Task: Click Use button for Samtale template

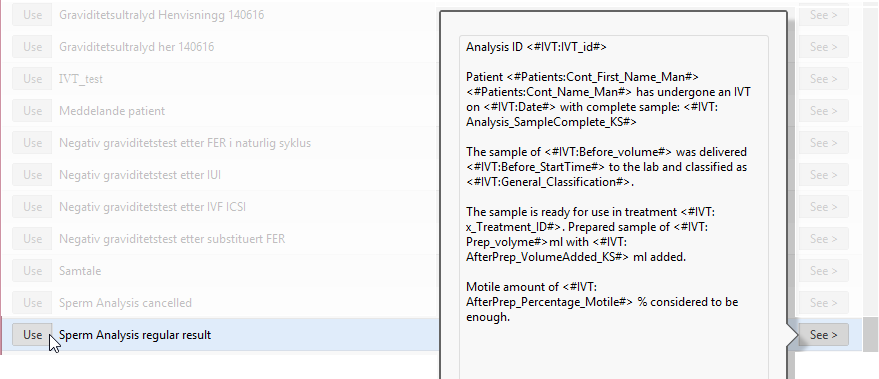Action: point(32,271)
